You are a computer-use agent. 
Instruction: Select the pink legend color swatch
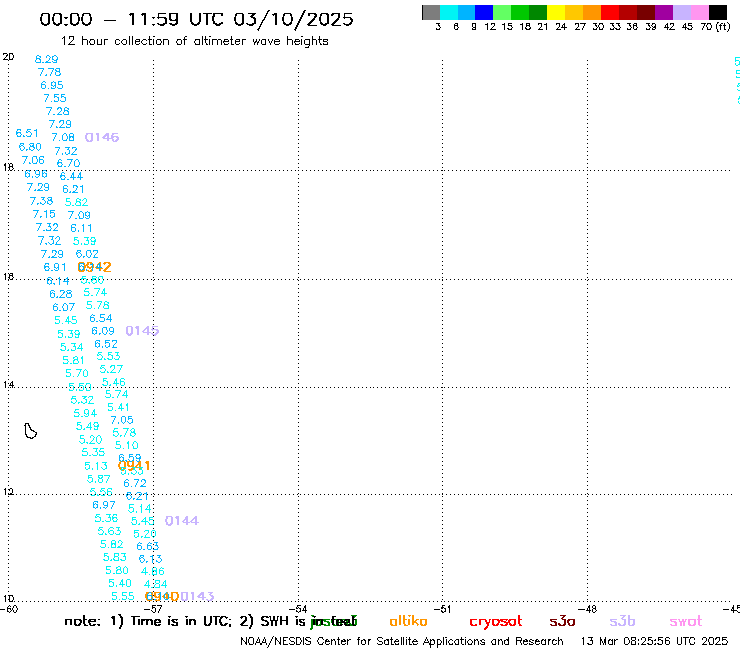(699, 12)
